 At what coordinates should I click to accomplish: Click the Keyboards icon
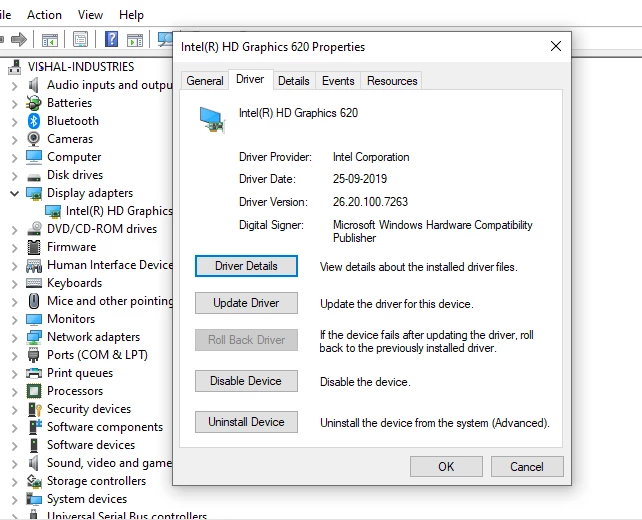pos(34,283)
